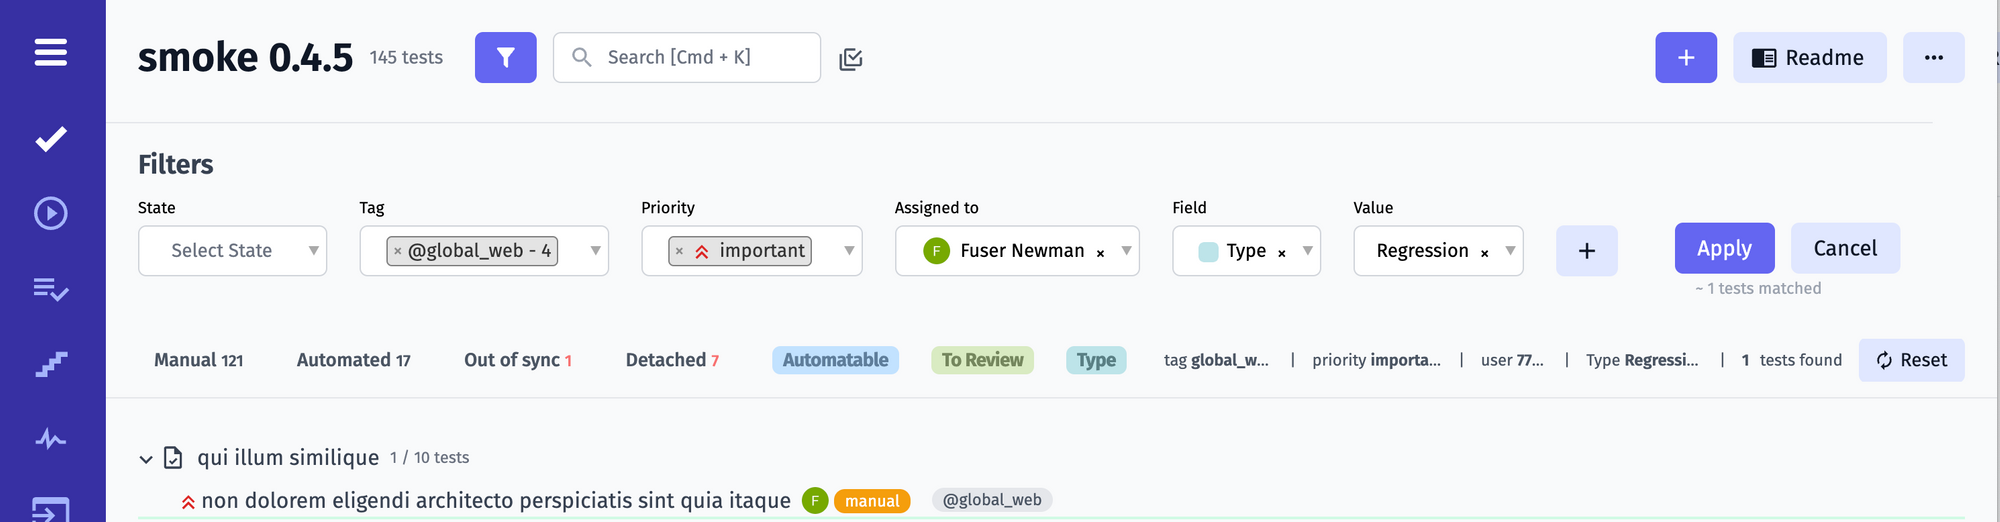Image resolution: width=2000 pixels, height=522 pixels.
Task: Click the magnifier icon in search box
Action: coord(582,57)
